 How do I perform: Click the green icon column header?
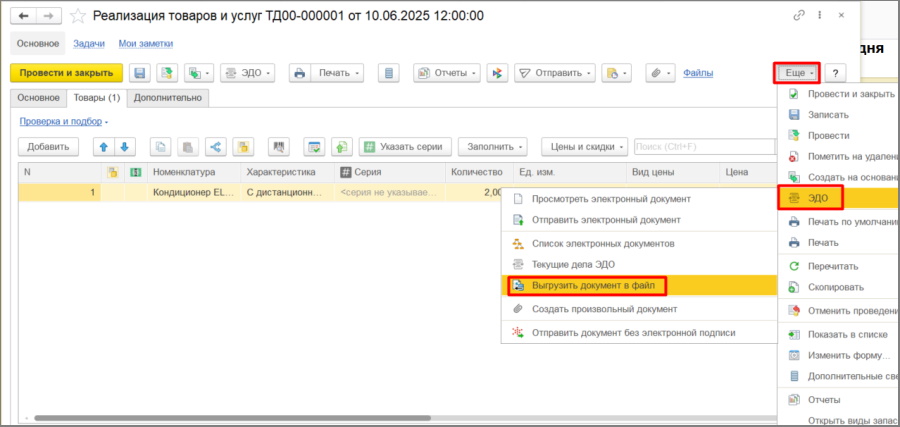pos(135,172)
